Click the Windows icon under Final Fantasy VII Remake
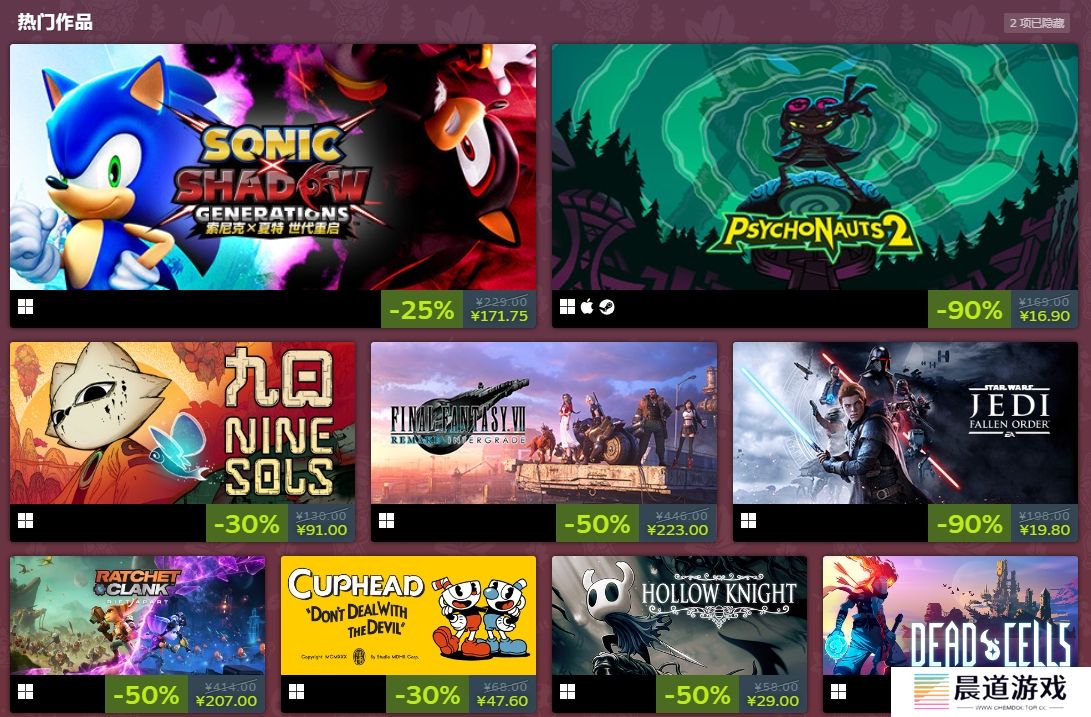Viewport: 1091px width, 717px height. [x=387, y=521]
